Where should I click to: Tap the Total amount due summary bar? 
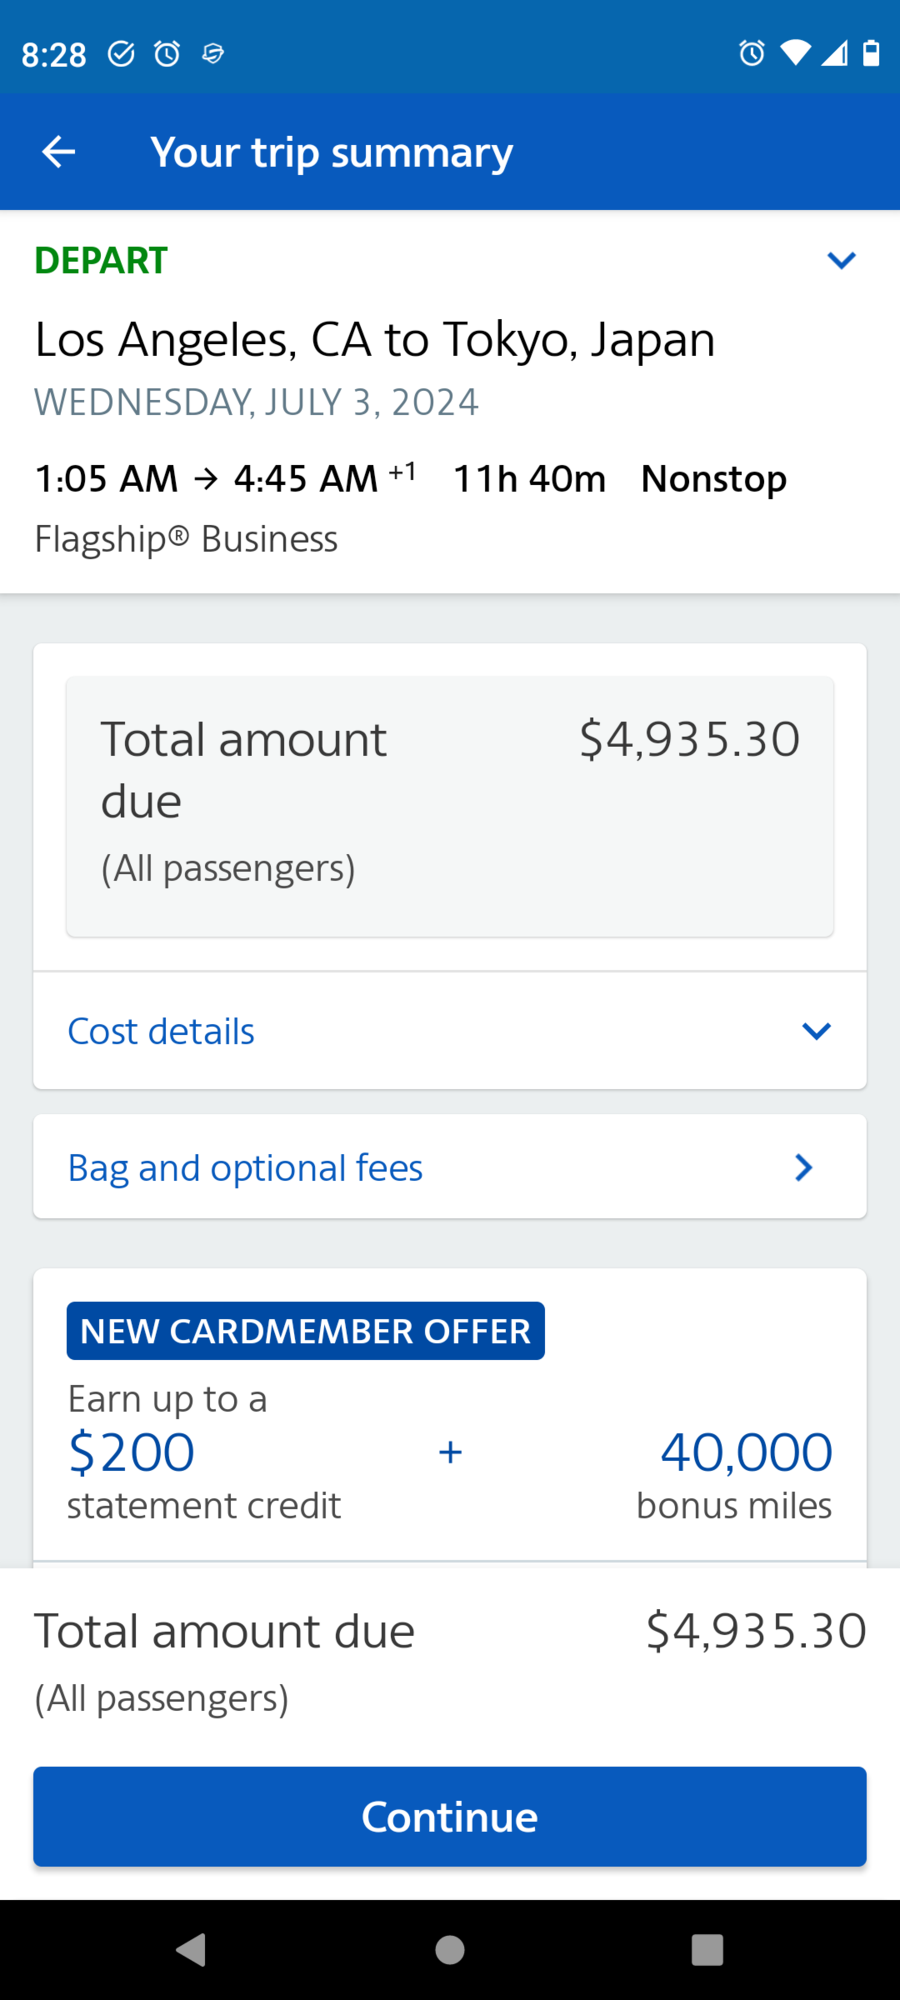[449, 1650]
